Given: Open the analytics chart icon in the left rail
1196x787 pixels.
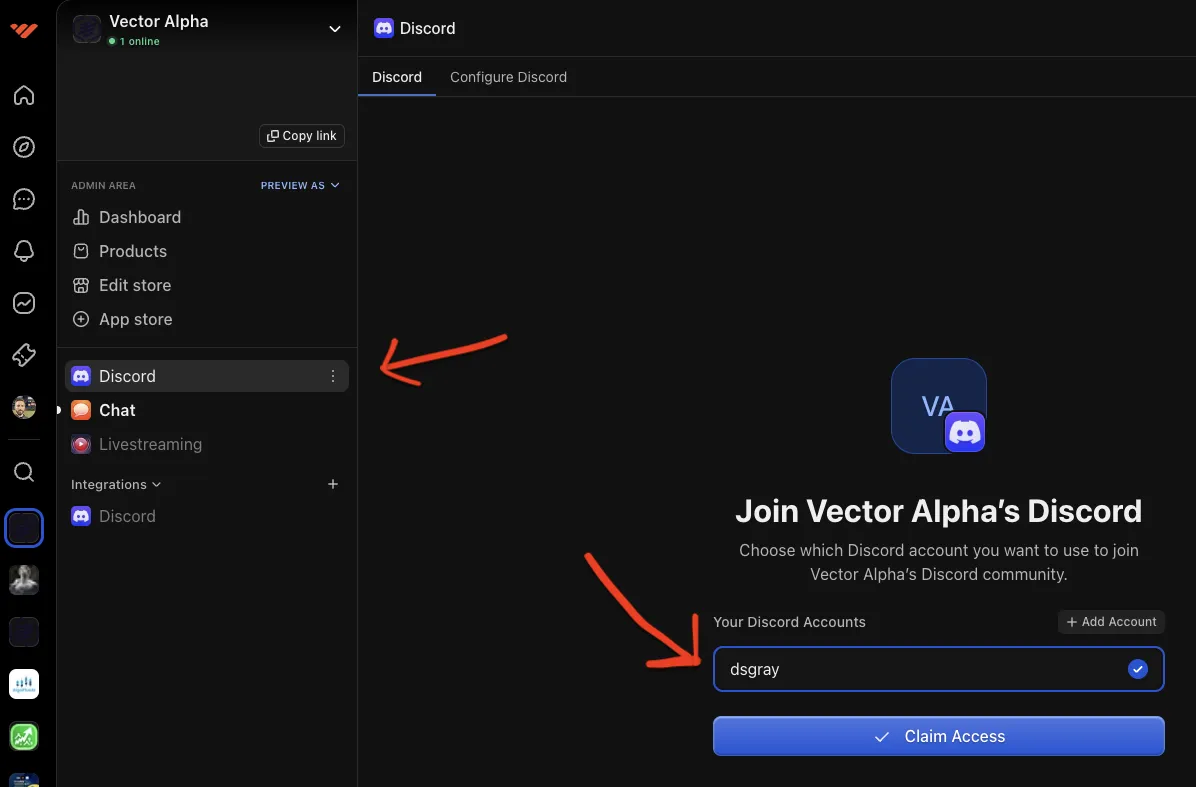Looking at the screenshot, I should coord(24,303).
